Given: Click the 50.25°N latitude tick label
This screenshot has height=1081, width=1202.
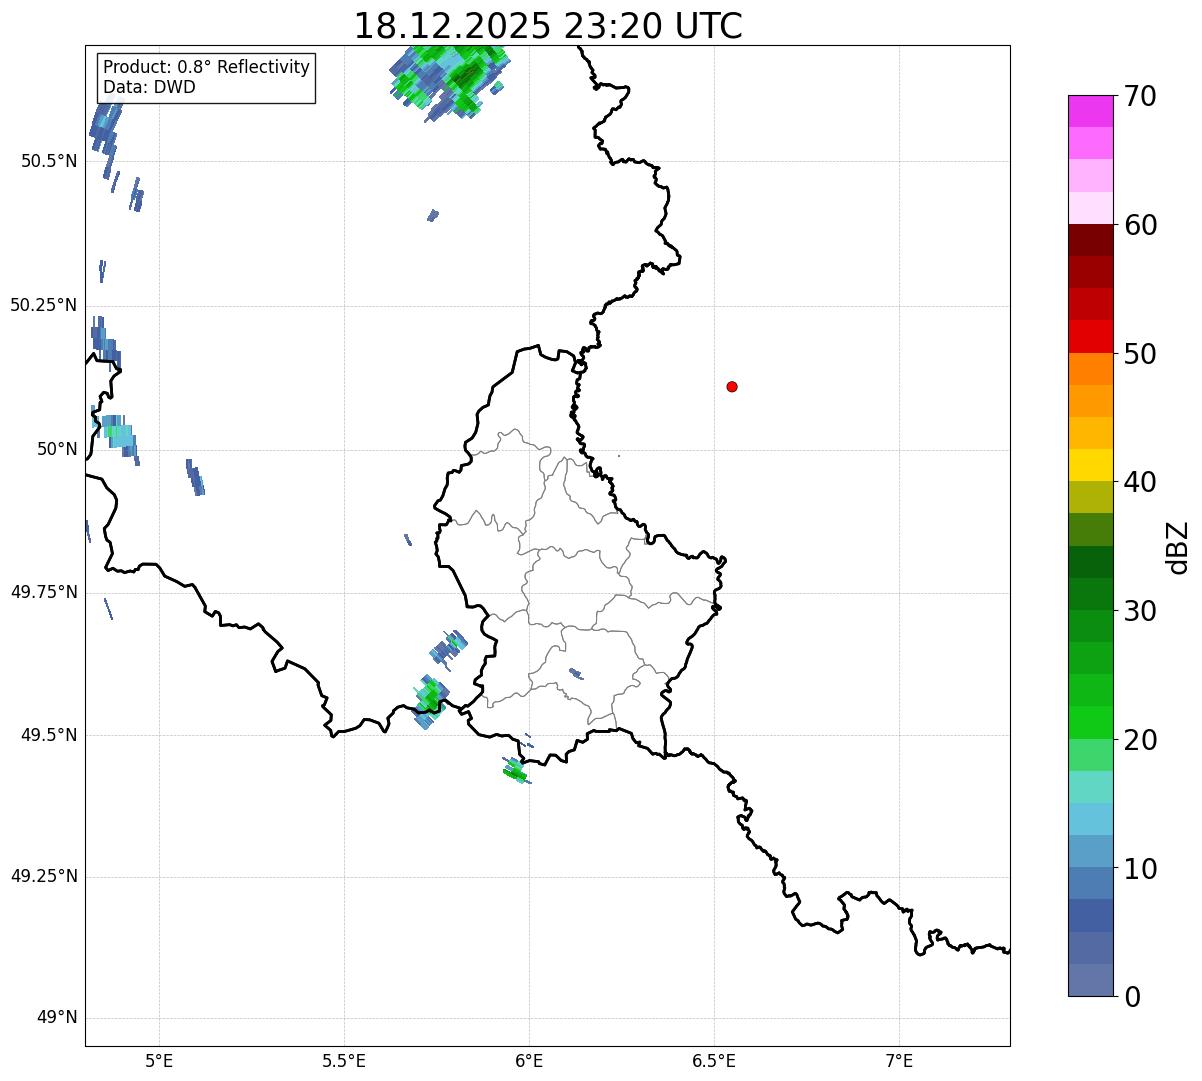Looking at the screenshot, I should 43,305.
